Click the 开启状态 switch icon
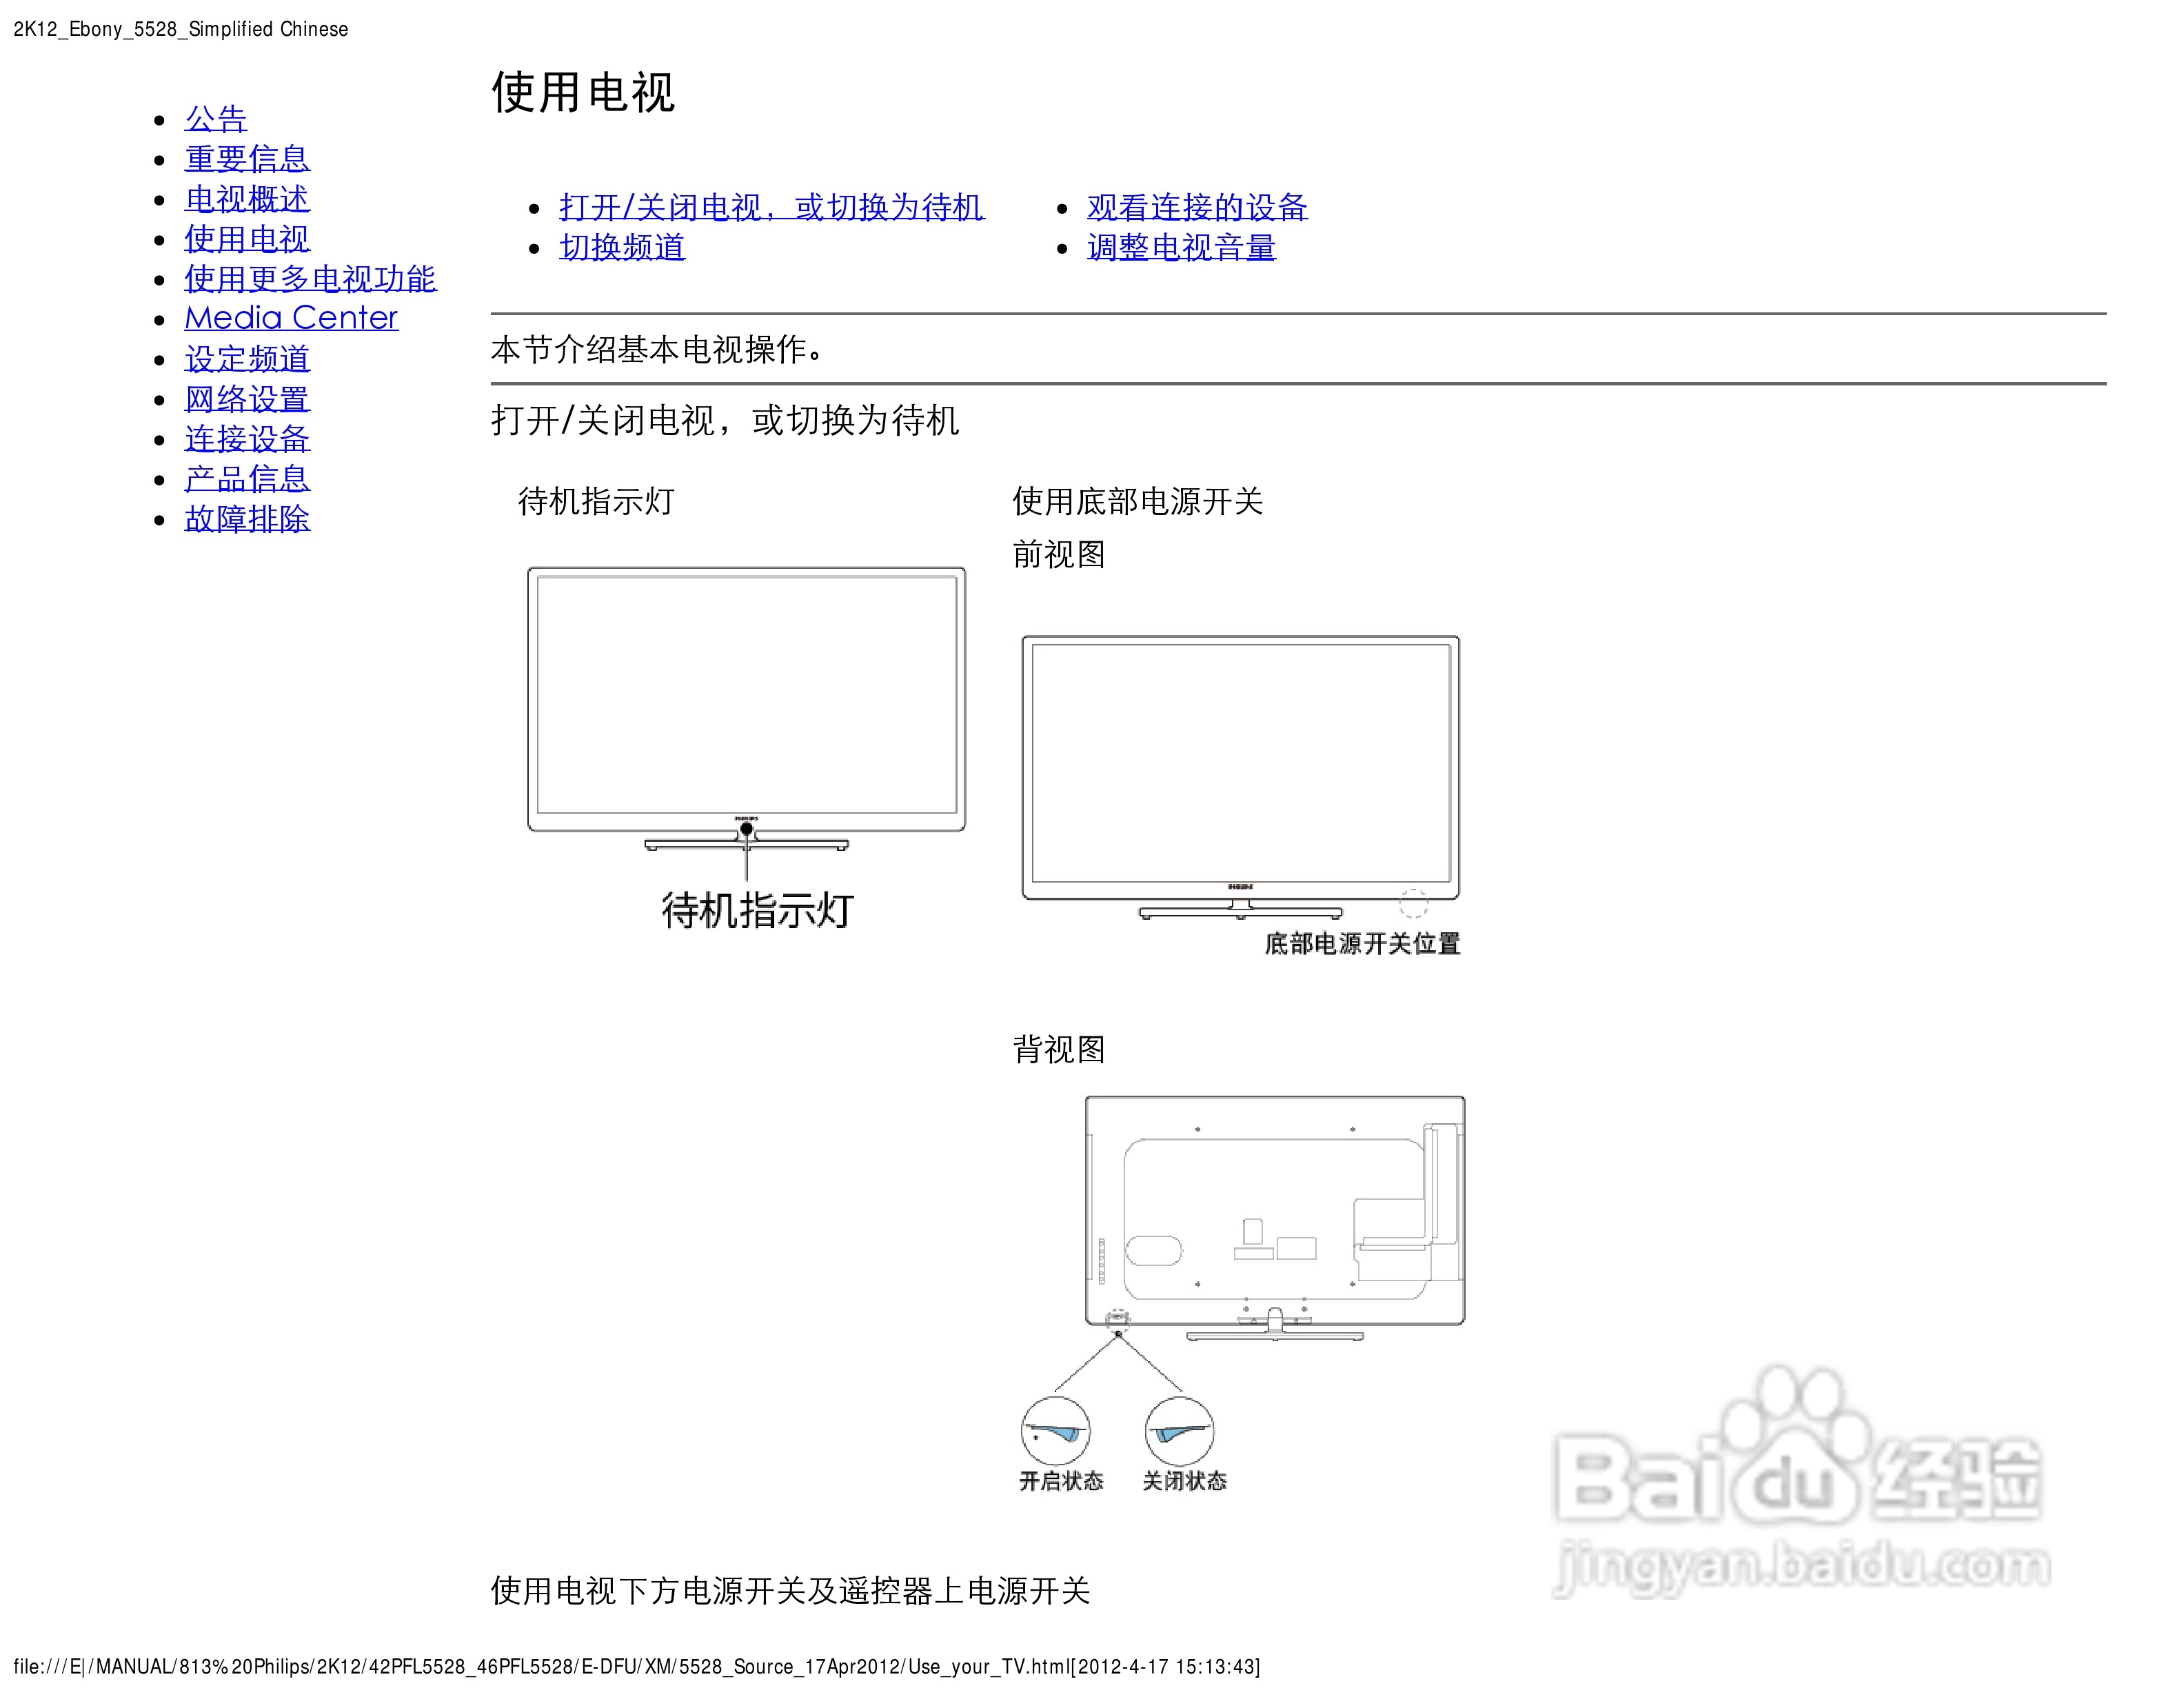Image resolution: width=2184 pixels, height=1688 pixels. click(1055, 1431)
